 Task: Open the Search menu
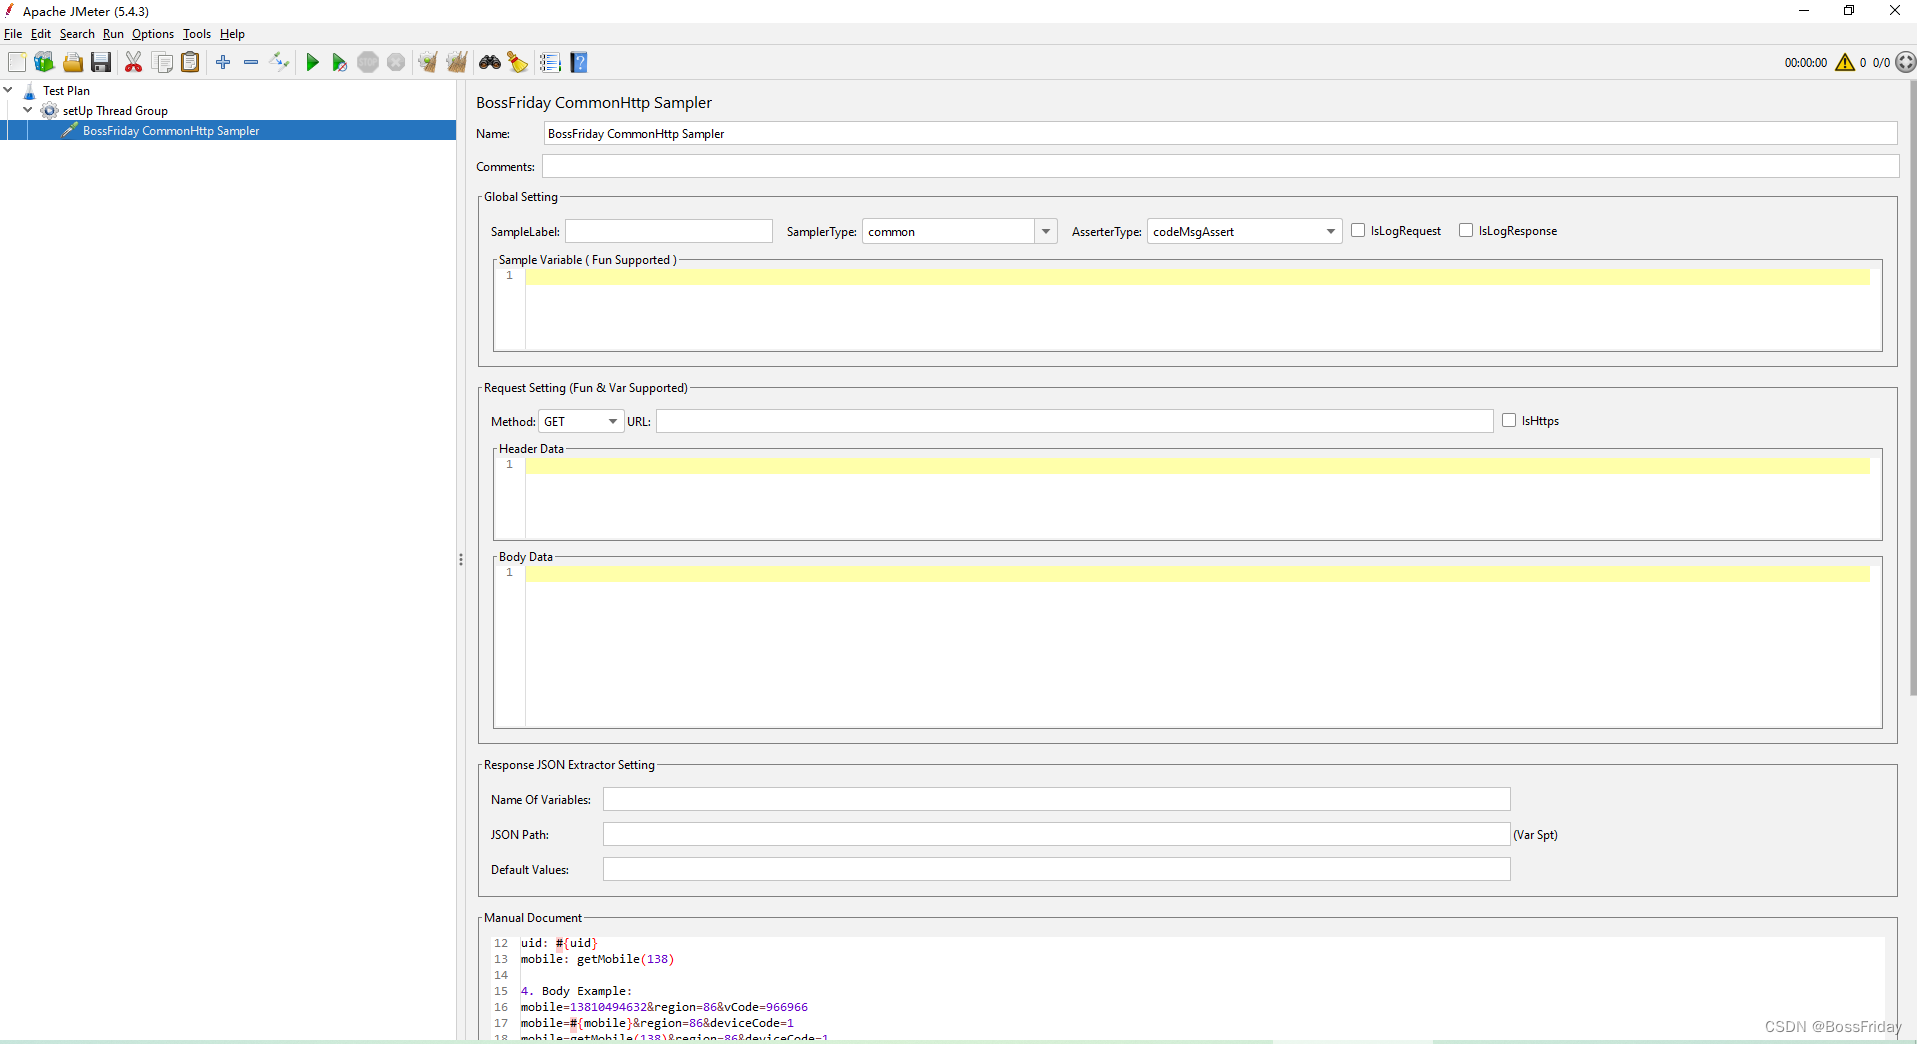point(77,34)
